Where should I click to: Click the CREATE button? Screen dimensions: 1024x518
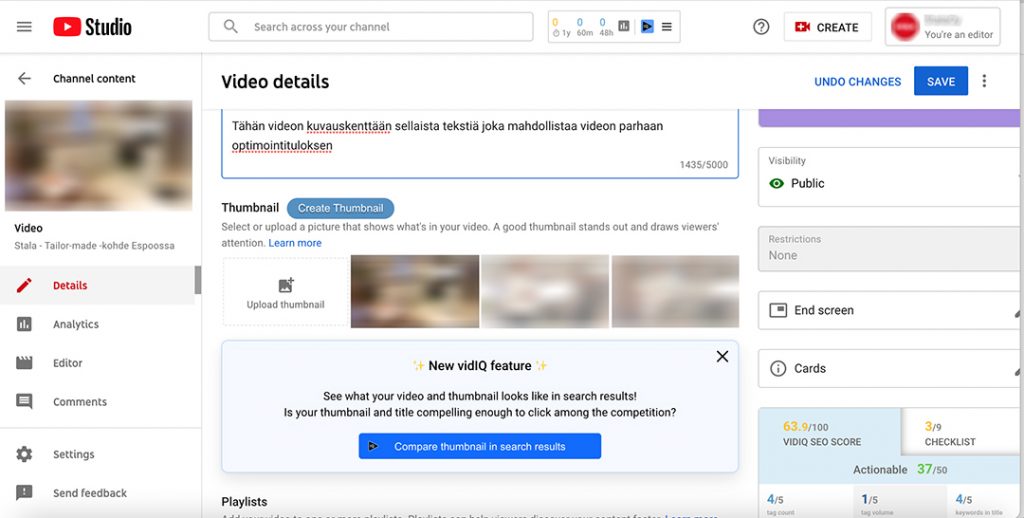click(827, 27)
